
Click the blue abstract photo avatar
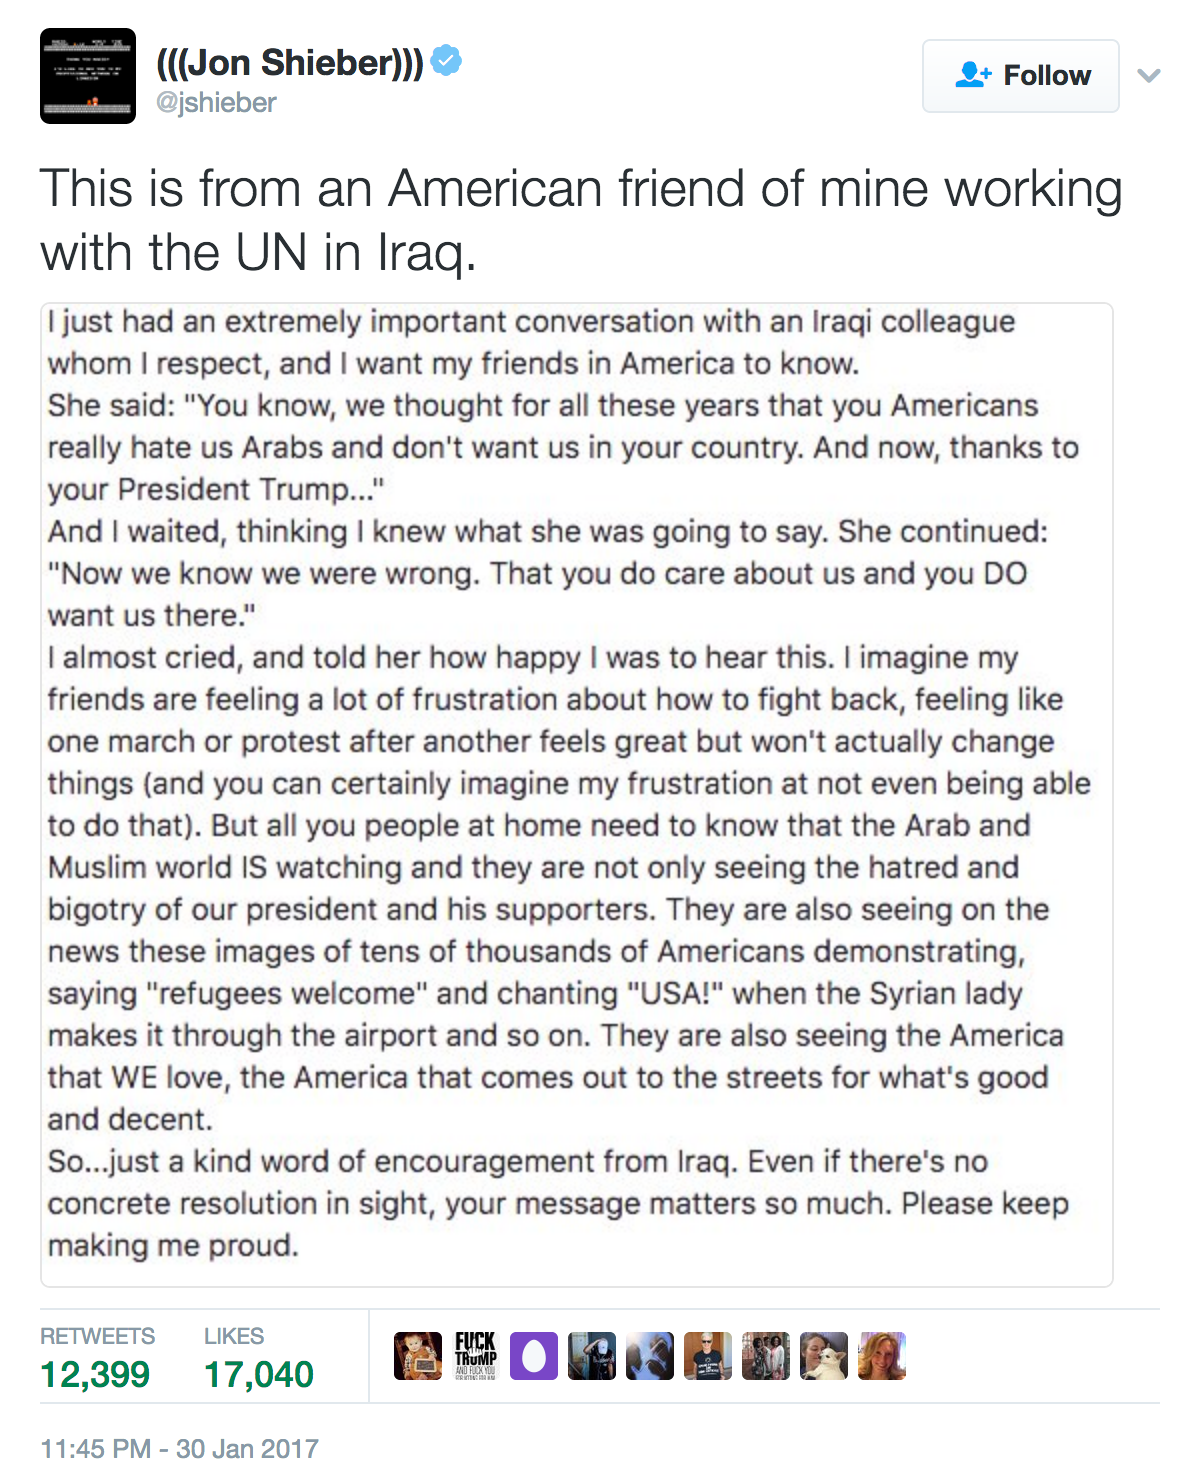tap(650, 1356)
